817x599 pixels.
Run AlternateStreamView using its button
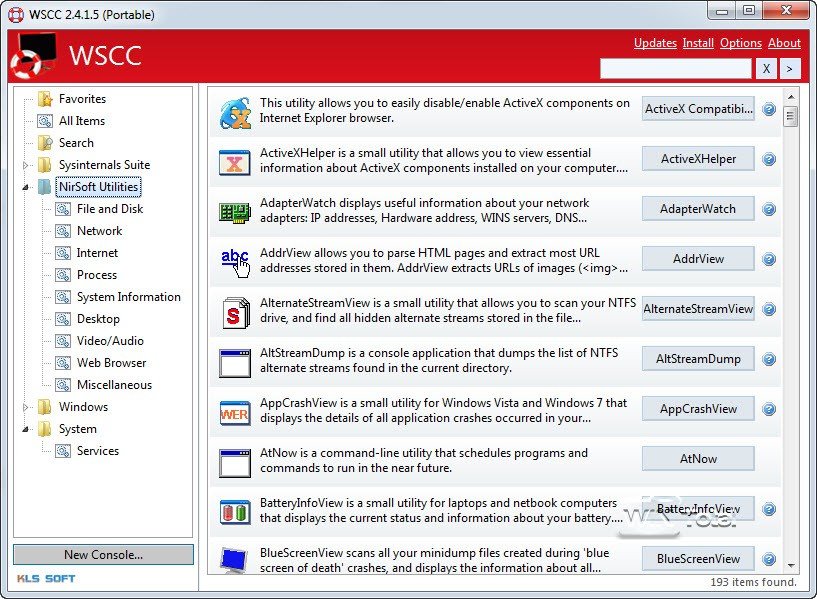point(698,309)
